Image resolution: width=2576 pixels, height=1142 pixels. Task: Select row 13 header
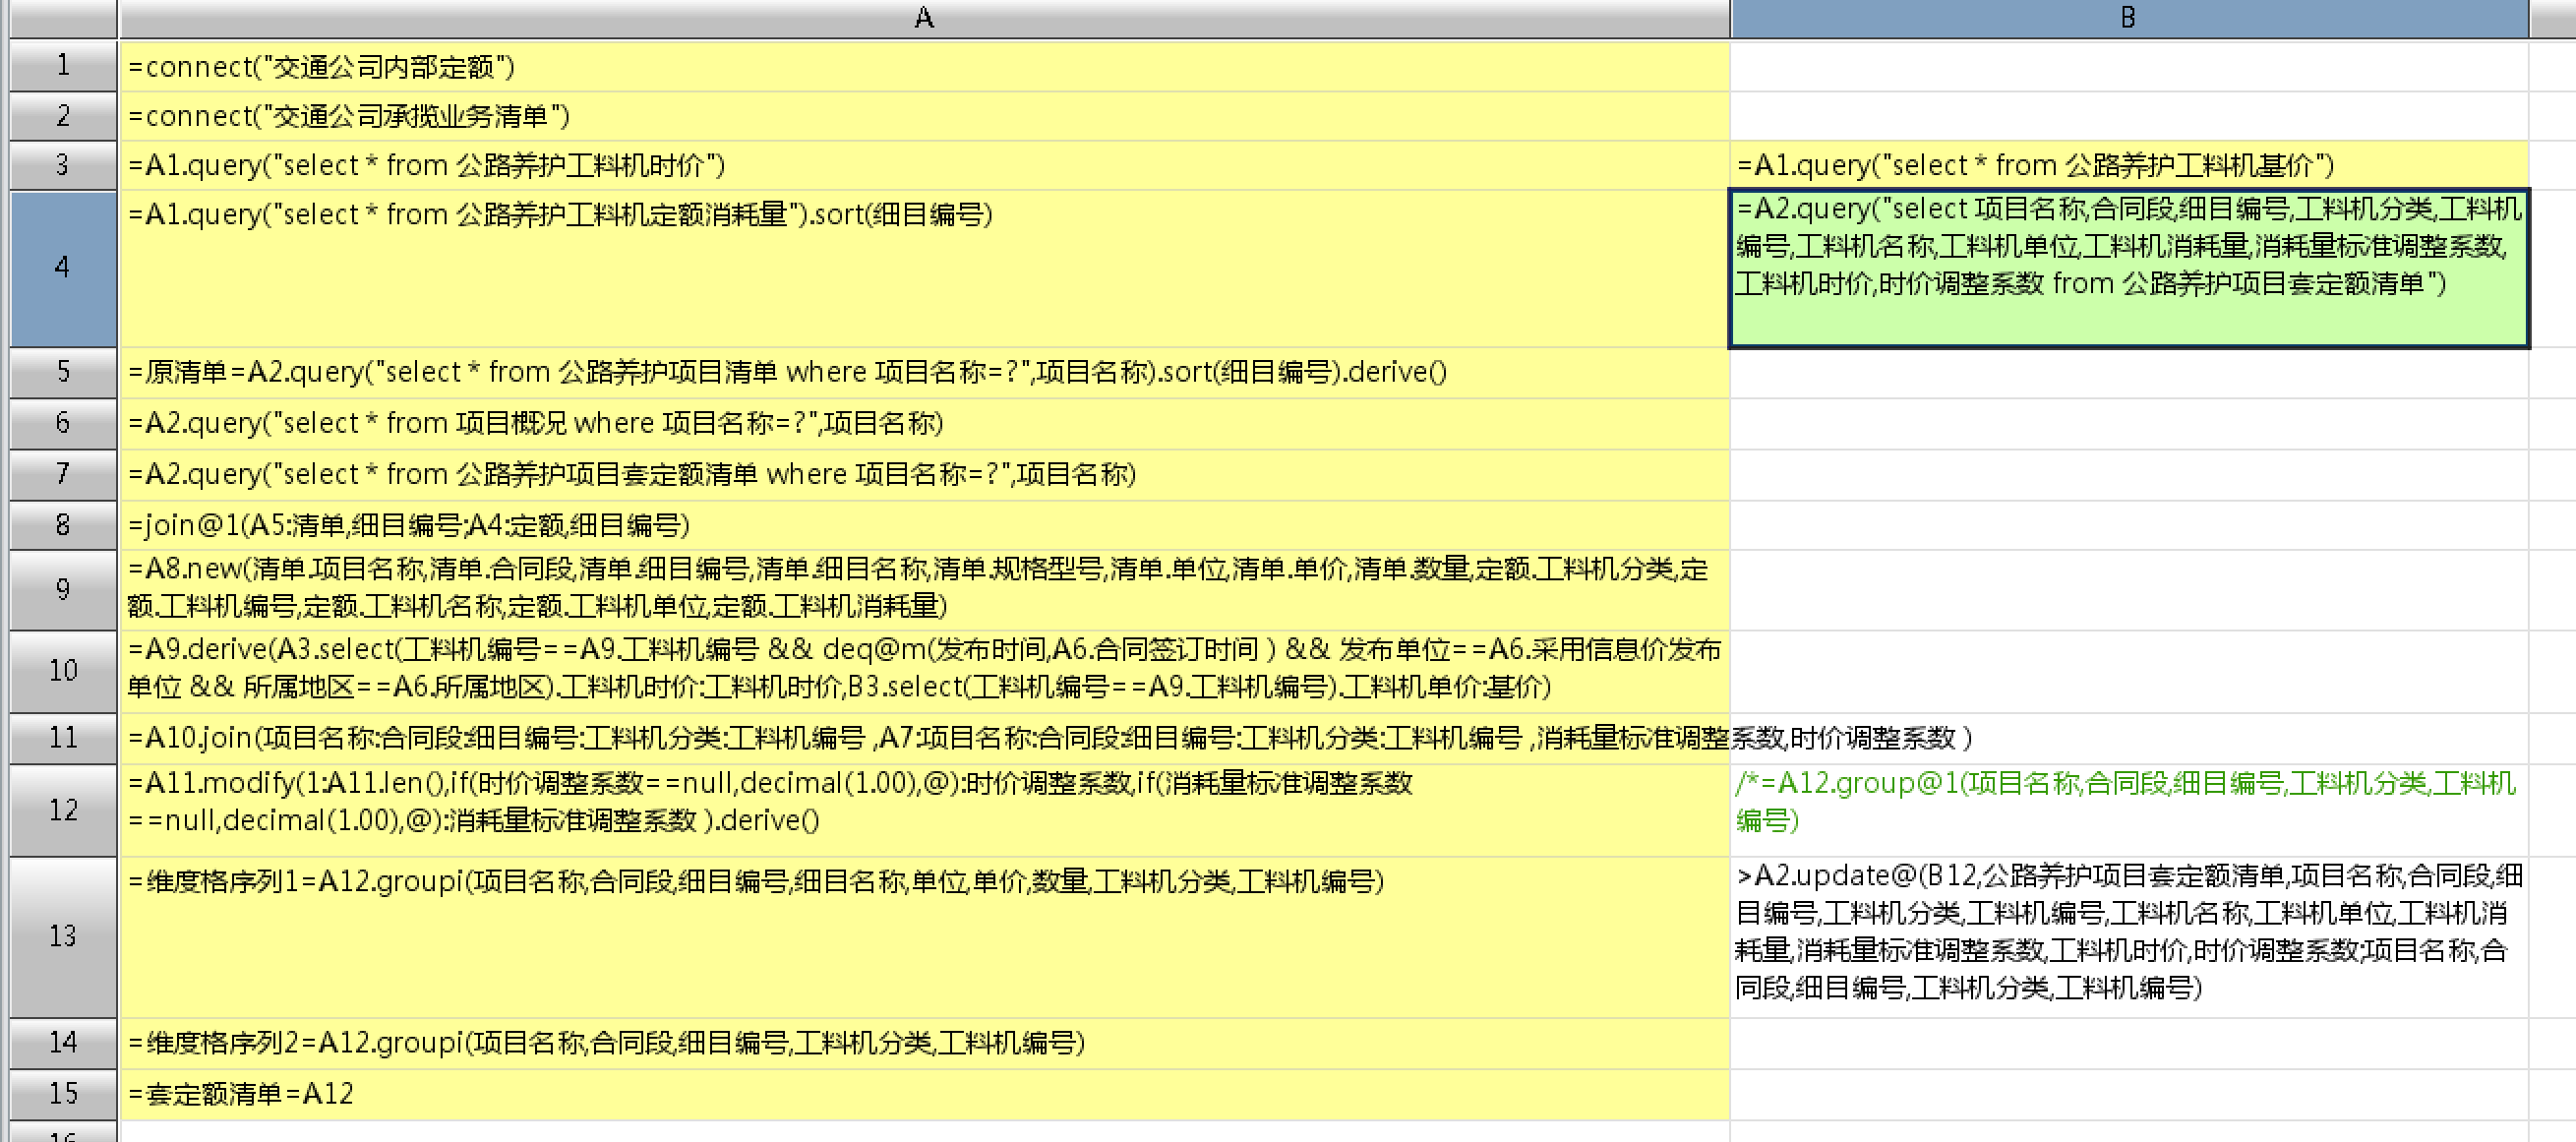pos(62,936)
